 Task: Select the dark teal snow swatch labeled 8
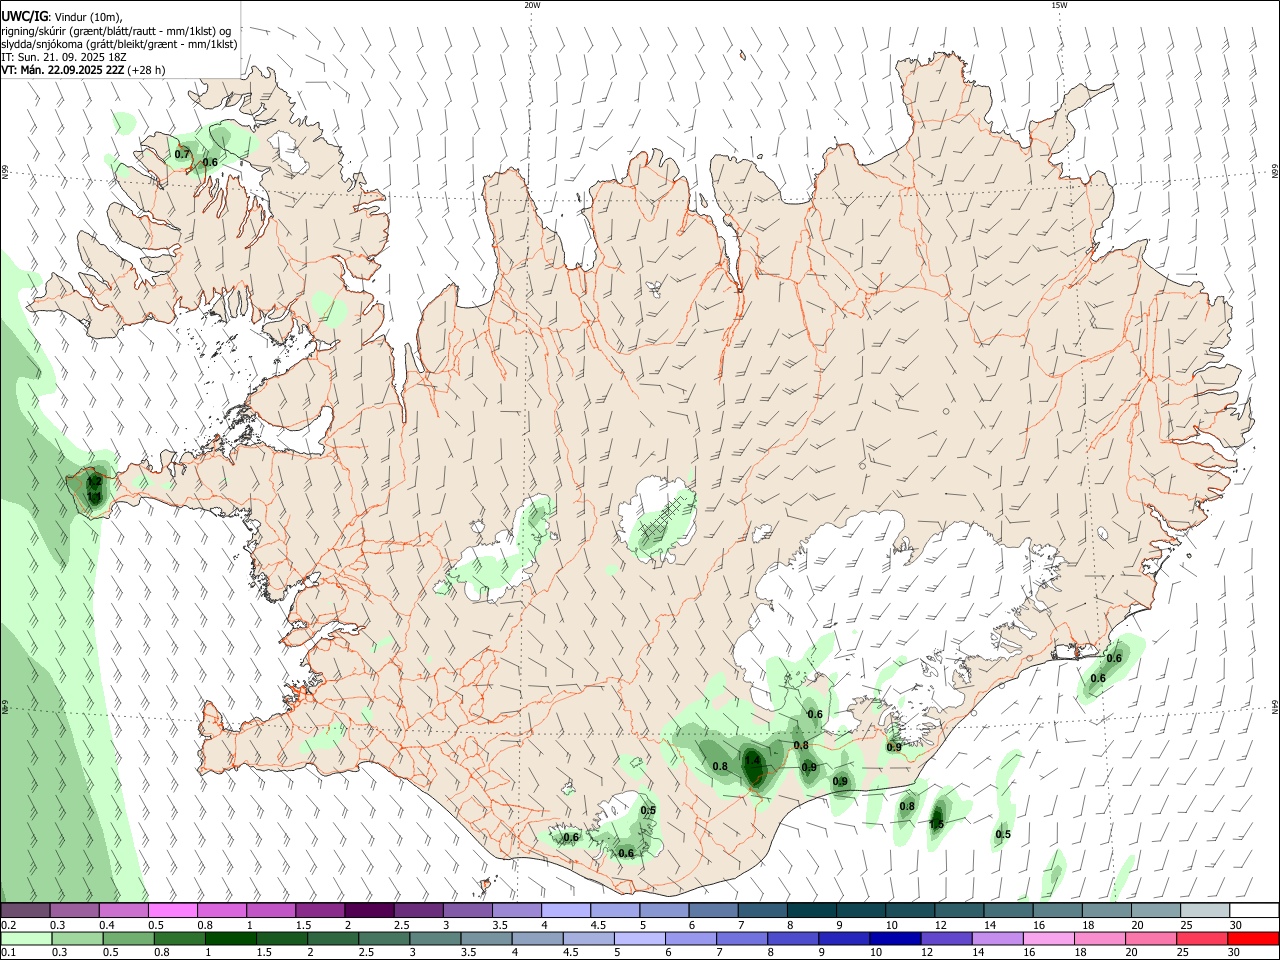[x=810, y=911]
